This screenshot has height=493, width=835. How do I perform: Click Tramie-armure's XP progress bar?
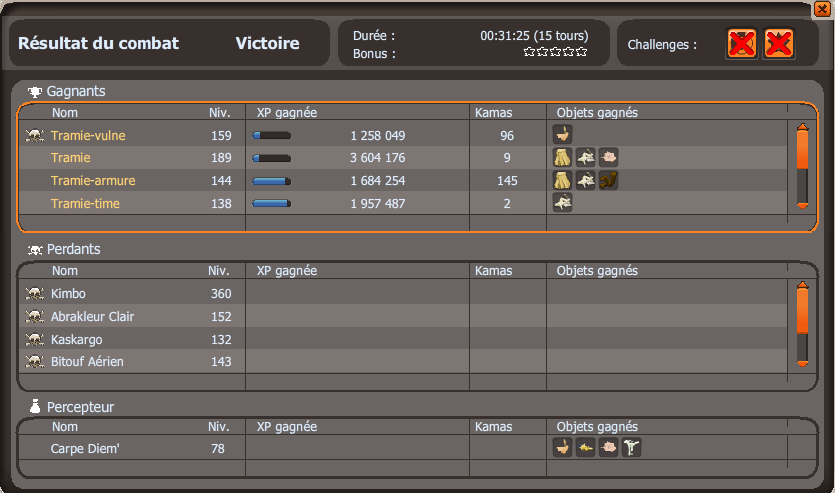click(x=272, y=181)
